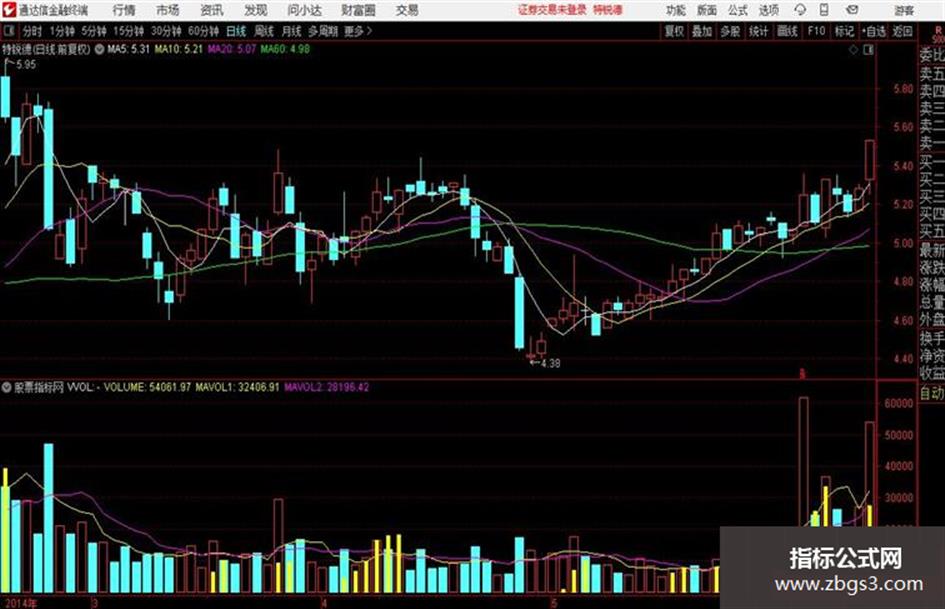Click the 证券交易未登录 status link

pyautogui.click(x=552, y=10)
